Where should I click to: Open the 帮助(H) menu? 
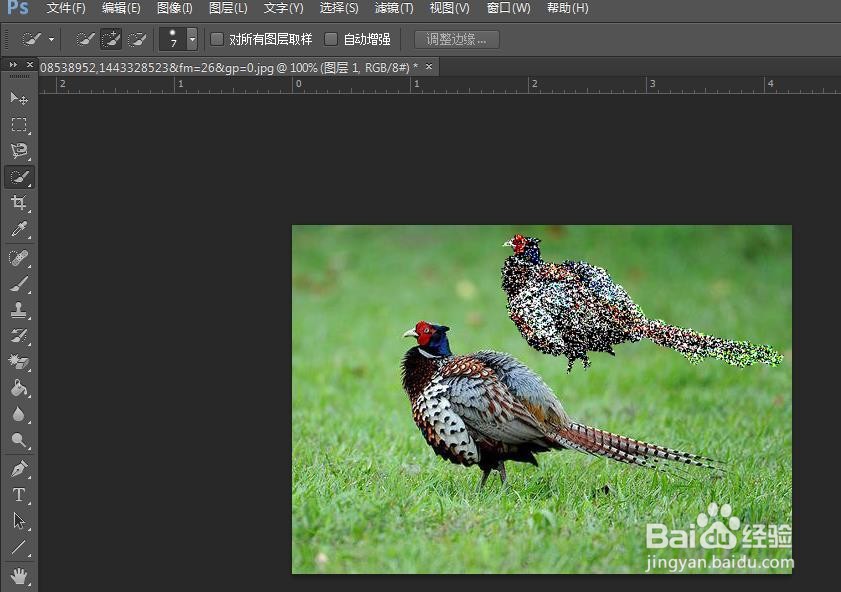[567, 8]
